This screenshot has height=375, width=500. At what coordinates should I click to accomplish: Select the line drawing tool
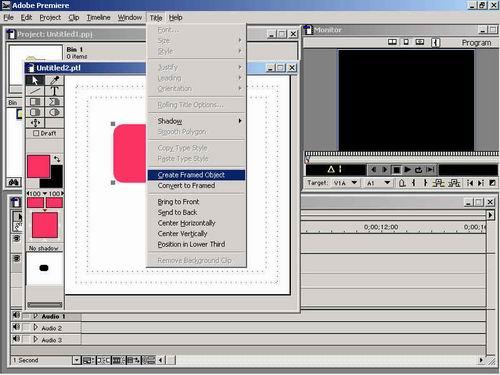[x=35, y=91]
